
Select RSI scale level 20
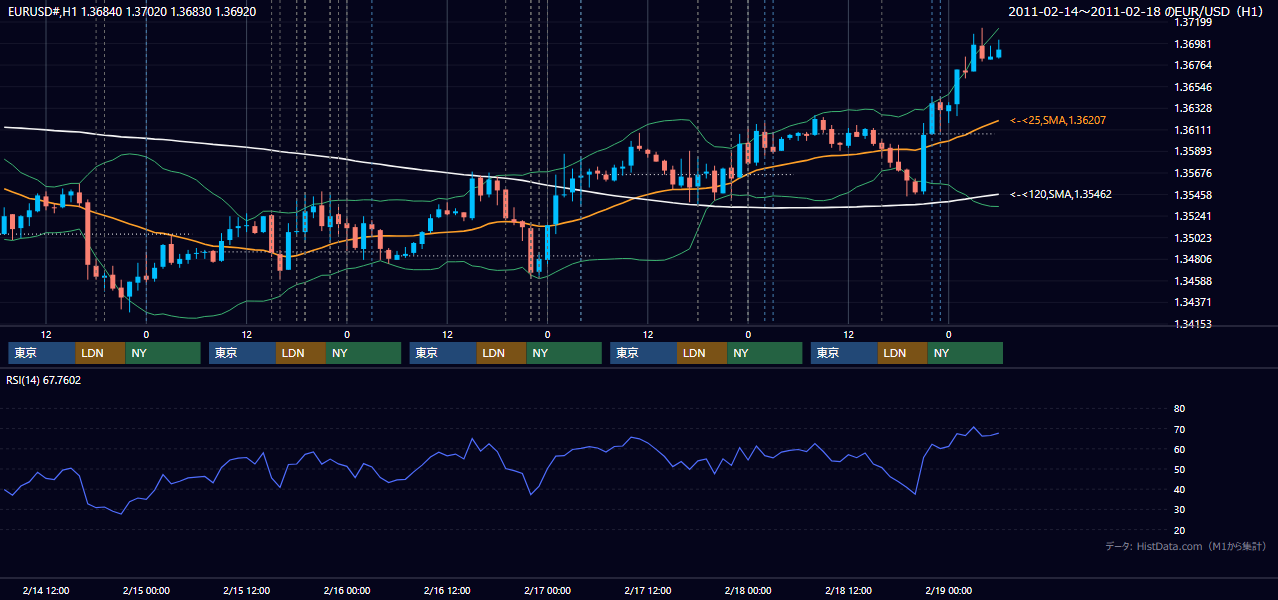[1179, 530]
